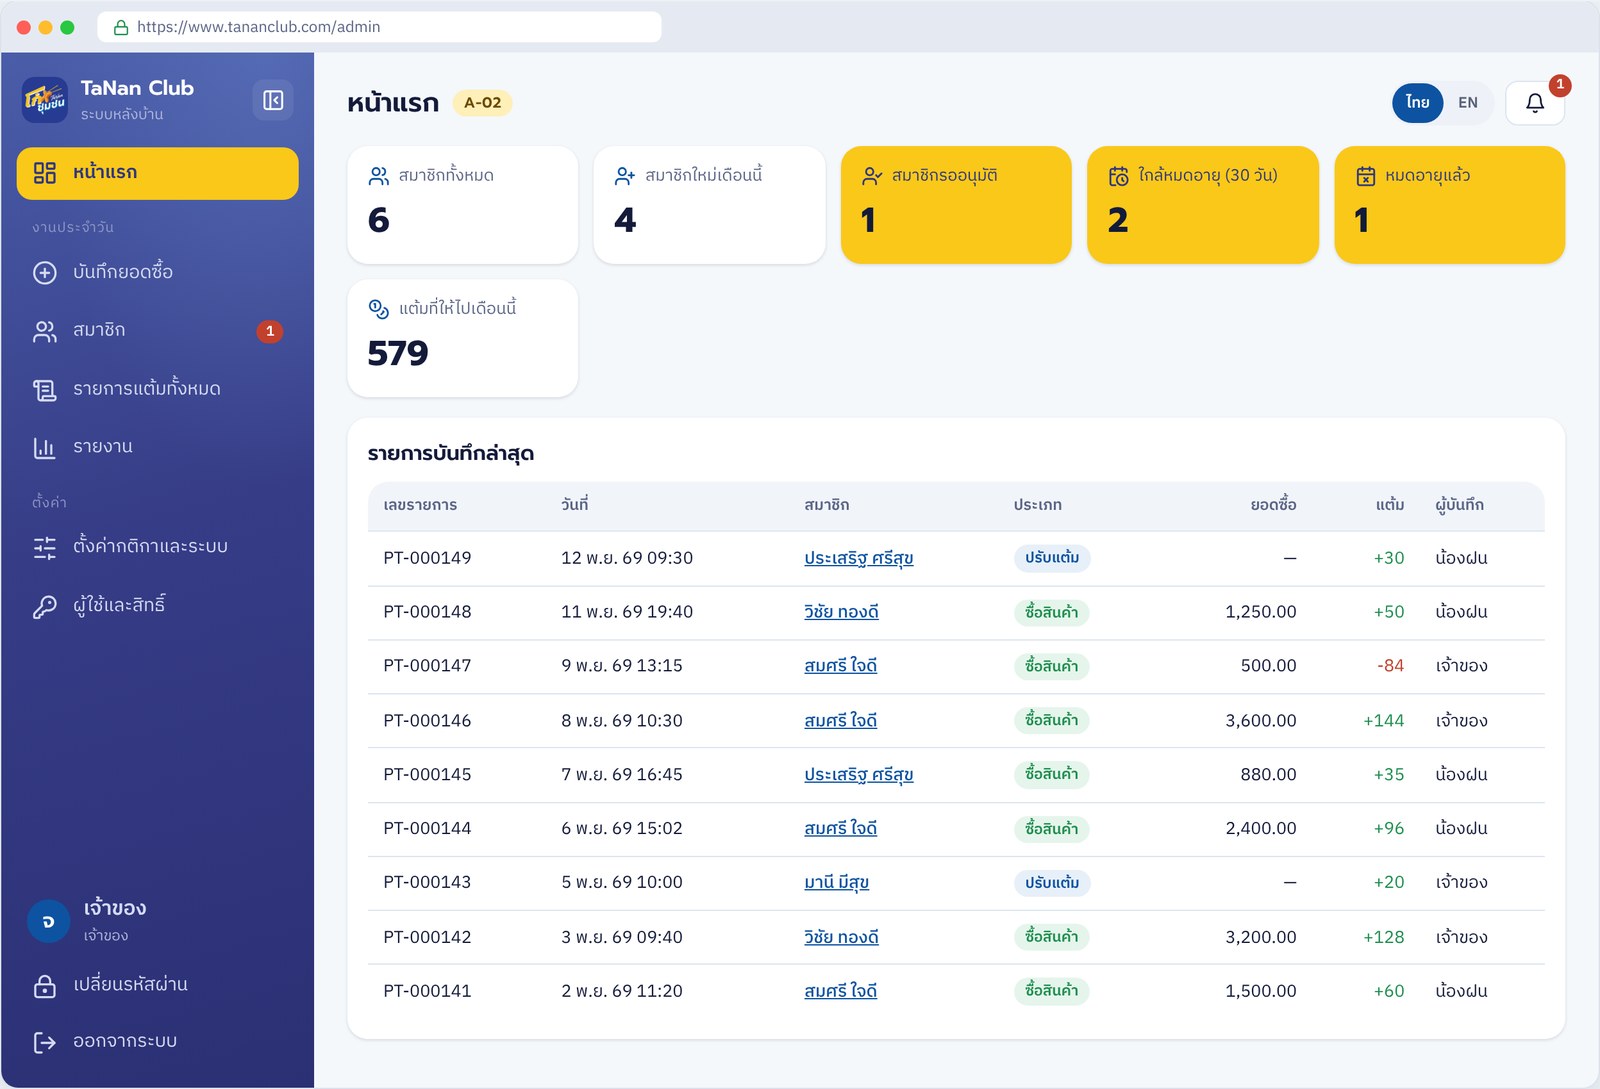
Task: Click the date 12 พ.ย. 69 09:30
Action: pyautogui.click(x=627, y=558)
